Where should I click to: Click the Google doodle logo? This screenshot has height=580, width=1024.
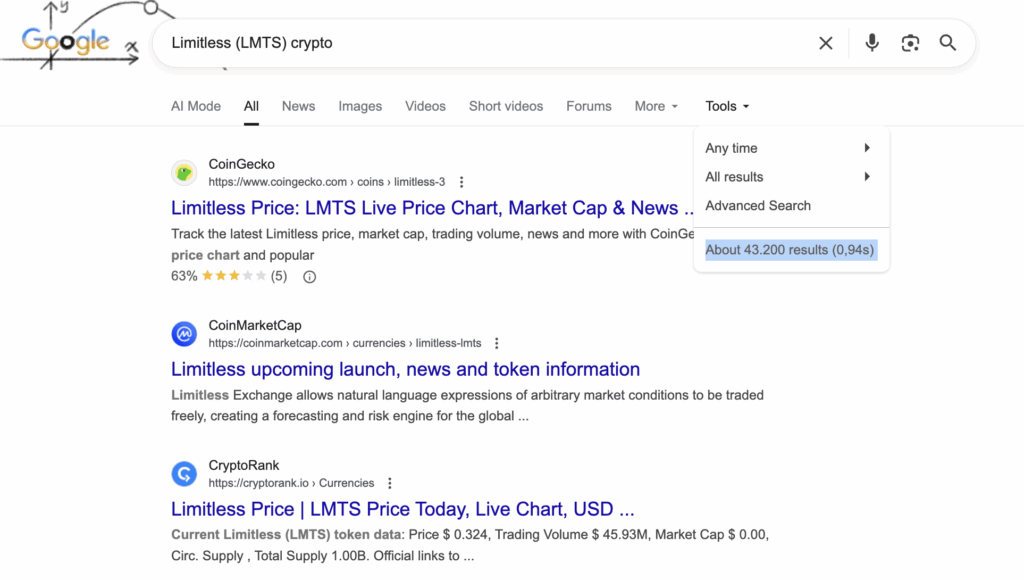(x=66, y=40)
